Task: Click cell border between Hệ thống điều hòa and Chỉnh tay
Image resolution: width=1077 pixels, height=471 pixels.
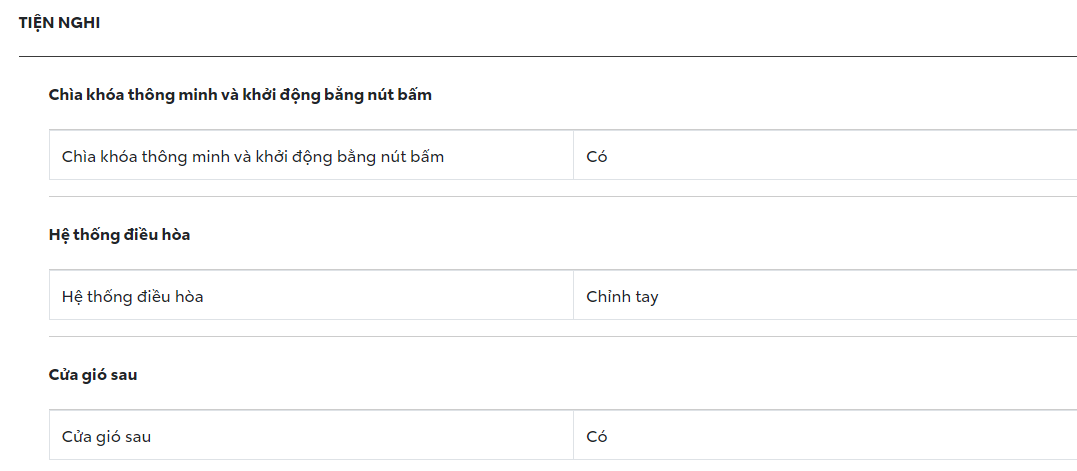Action: (x=573, y=296)
